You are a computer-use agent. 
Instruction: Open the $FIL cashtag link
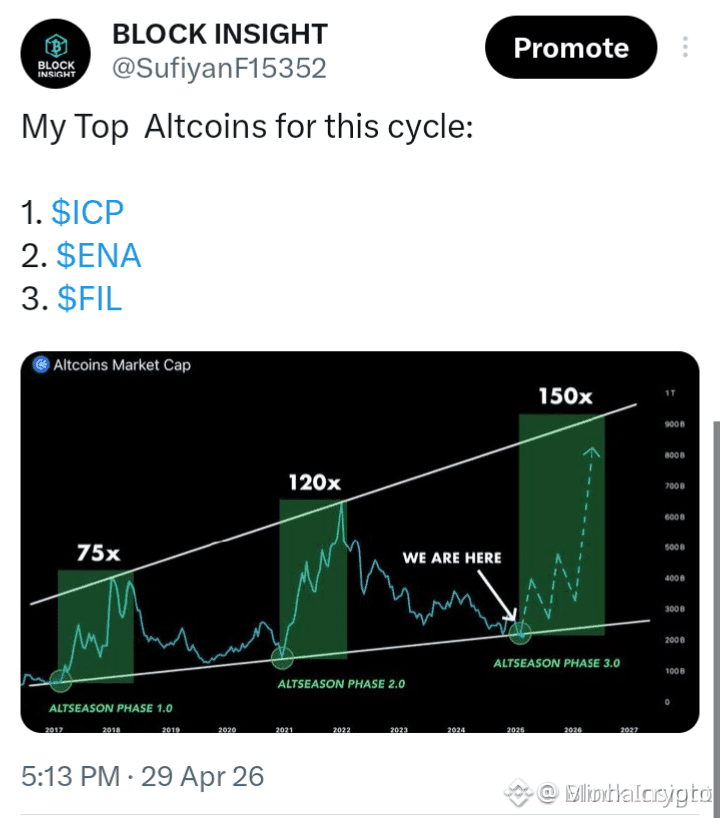(x=90, y=299)
